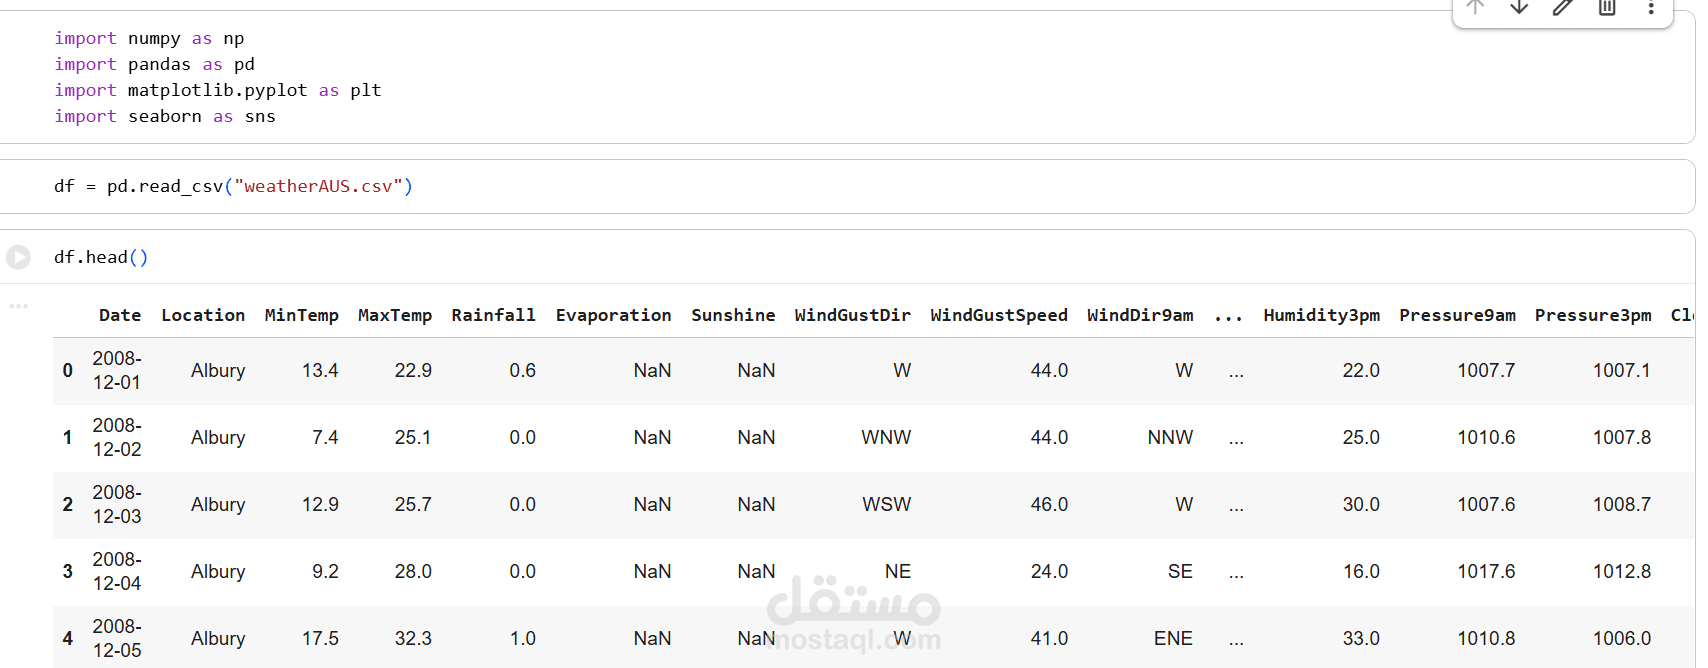Click the 'import matplotlib.pyplot as plt' line

click(x=218, y=90)
